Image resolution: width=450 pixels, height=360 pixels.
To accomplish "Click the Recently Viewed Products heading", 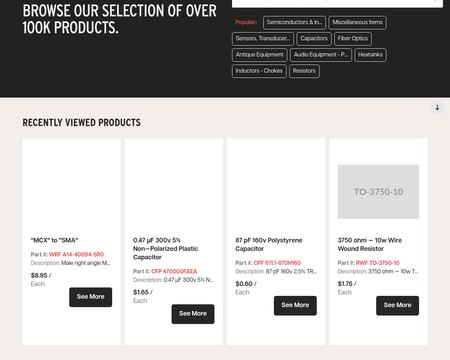I will [x=82, y=123].
